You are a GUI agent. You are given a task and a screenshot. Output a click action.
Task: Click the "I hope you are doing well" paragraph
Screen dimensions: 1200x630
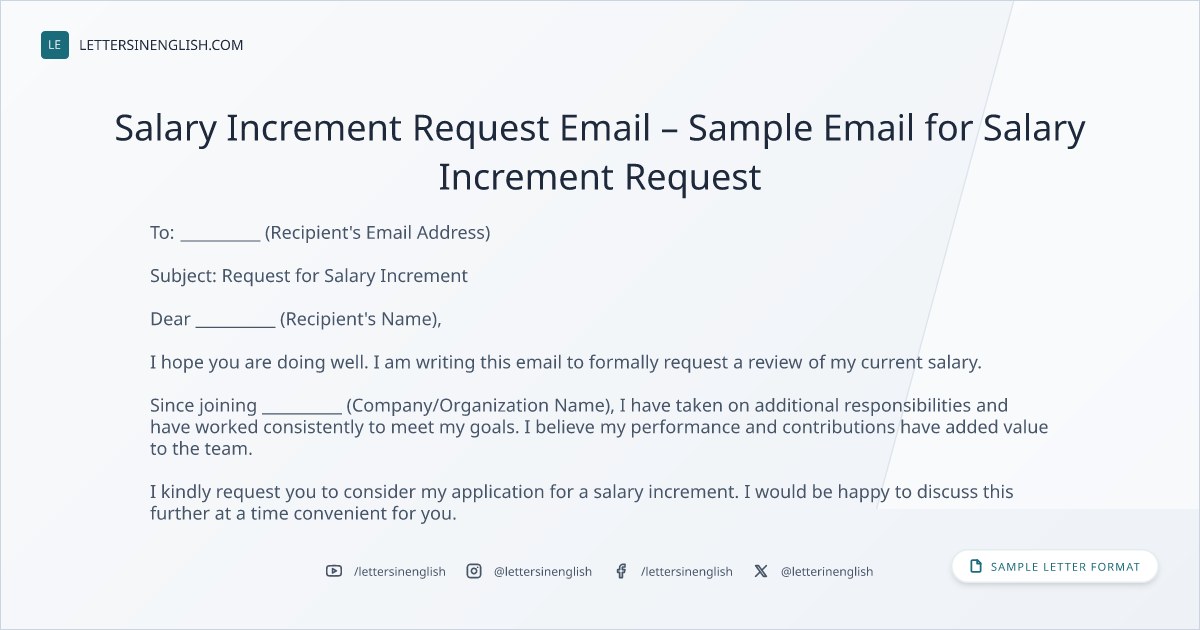pos(566,362)
